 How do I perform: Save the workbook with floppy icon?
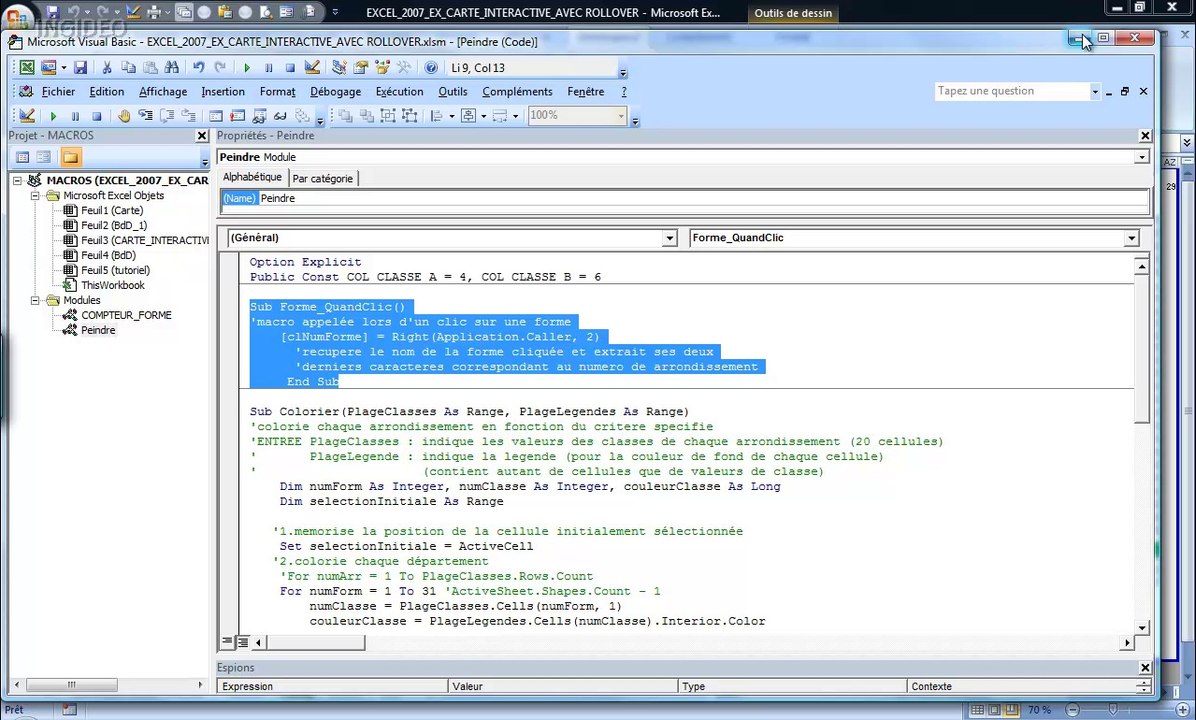point(80,68)
